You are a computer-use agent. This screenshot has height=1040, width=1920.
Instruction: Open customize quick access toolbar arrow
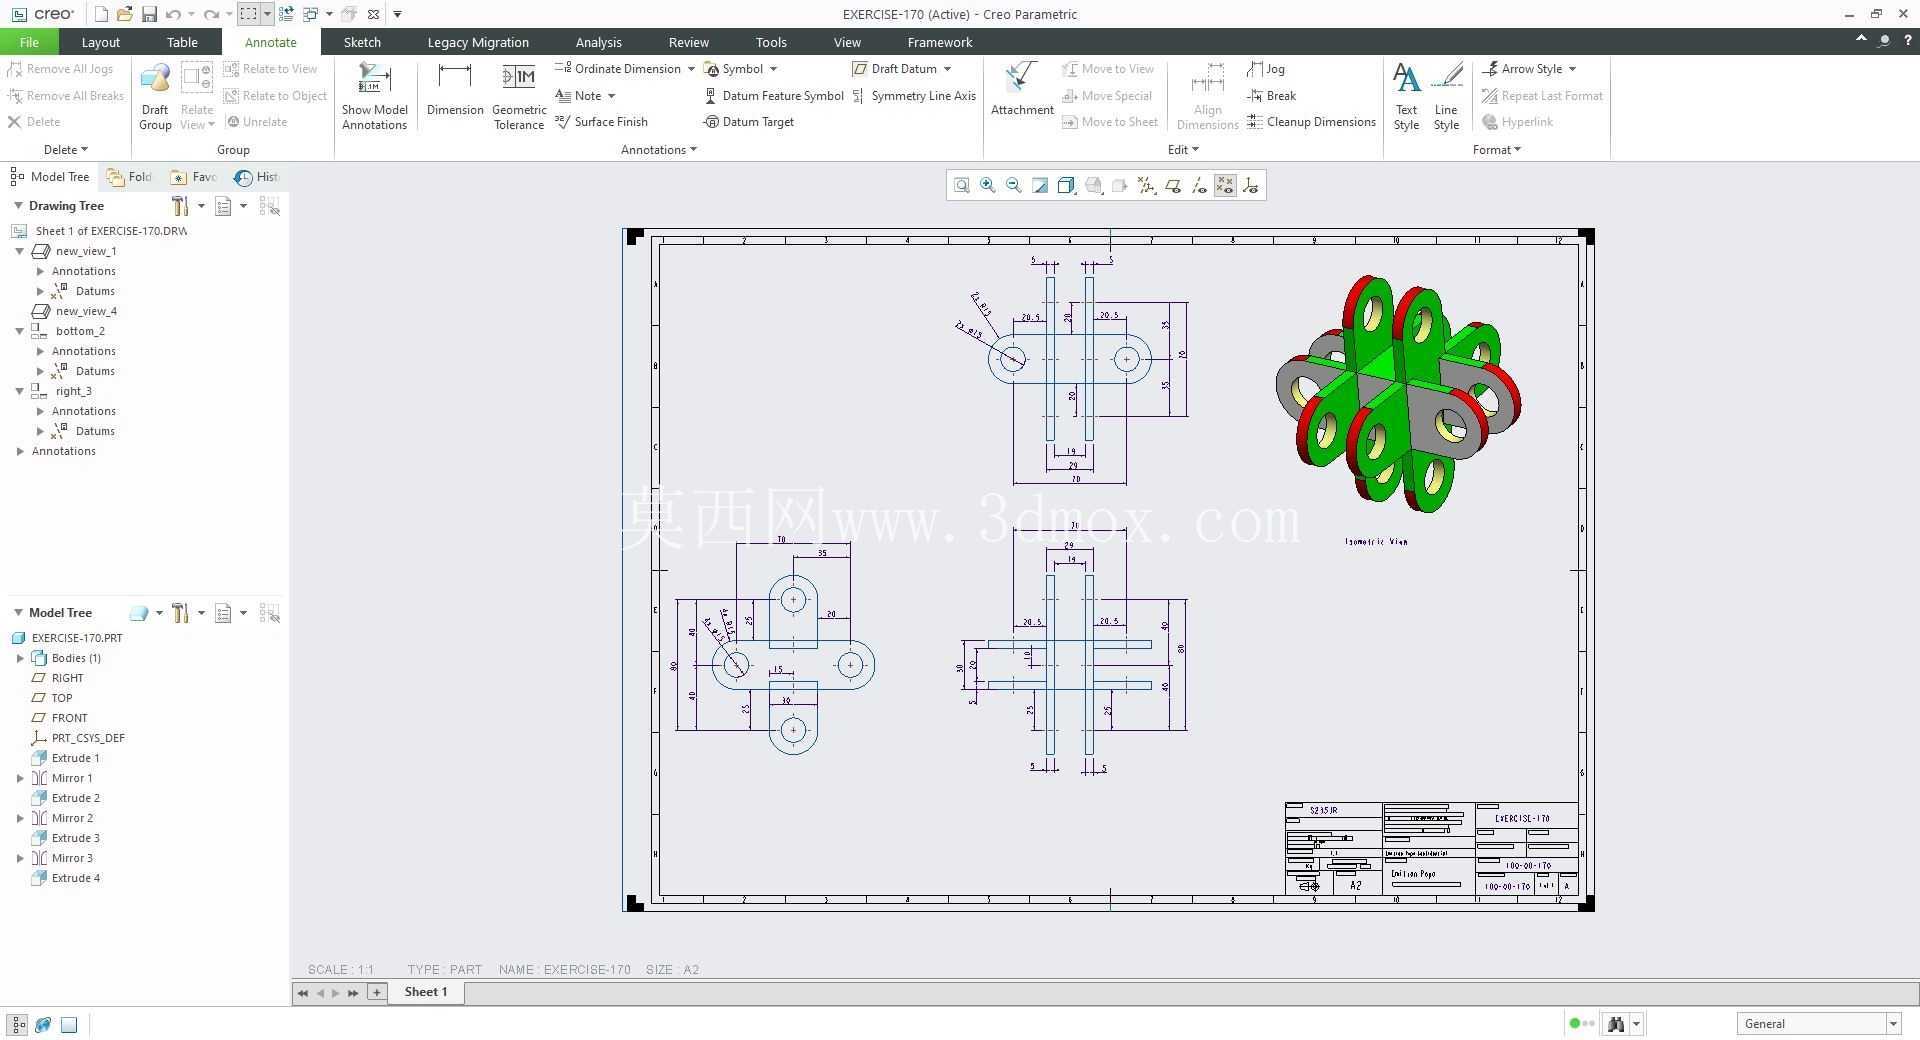pyautogui.click(x=398, y=14)
